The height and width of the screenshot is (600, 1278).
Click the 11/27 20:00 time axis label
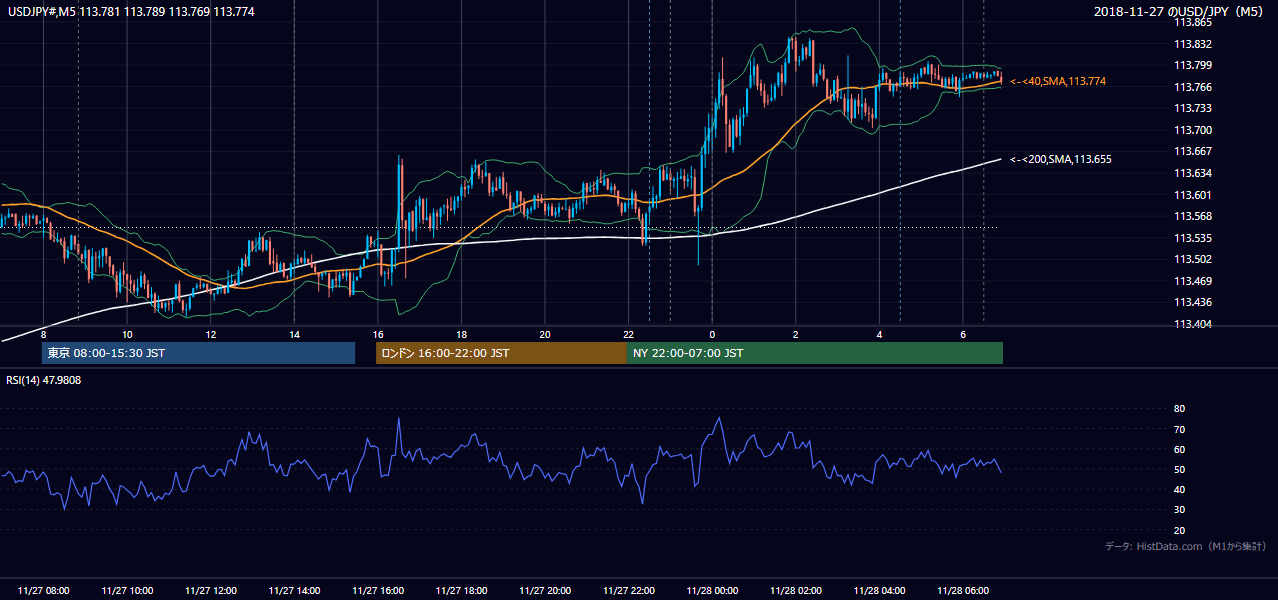pyautogui.click(x=545, y=591)
